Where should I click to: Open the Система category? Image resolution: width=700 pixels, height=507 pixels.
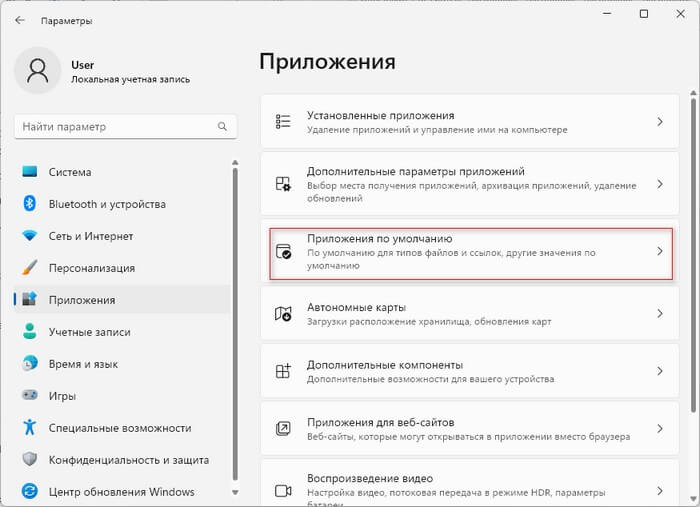[122, 172]
